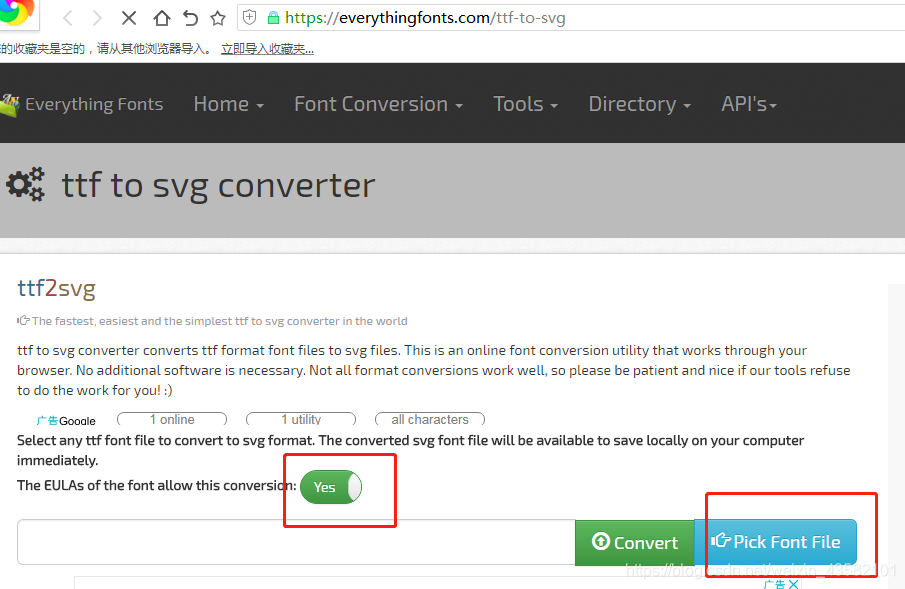
Task: Click the green Convert button
Action: point(634,542)
